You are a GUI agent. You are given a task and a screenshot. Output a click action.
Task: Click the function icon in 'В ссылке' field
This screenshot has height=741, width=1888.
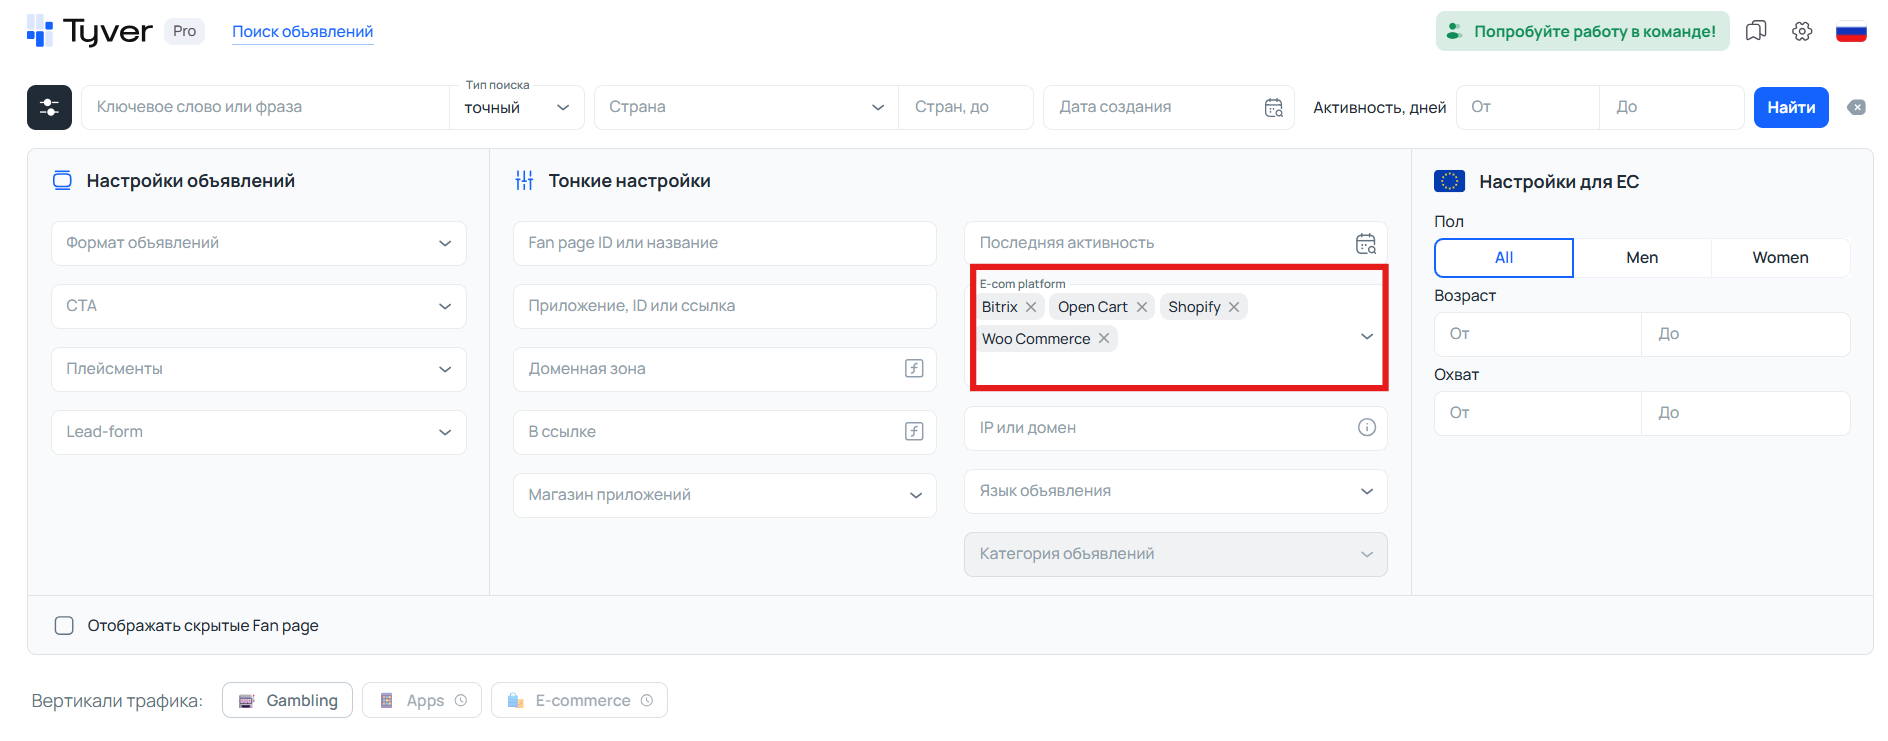[x=914, y=431]
